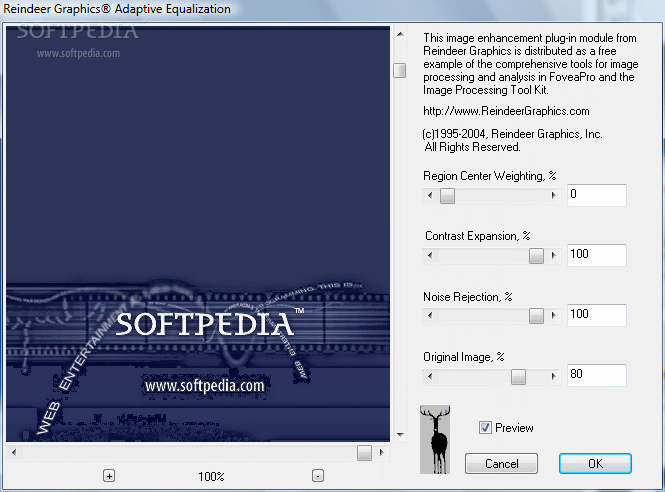Image resolution: width=665 pixels, height=492 pixels.
Task: Click Contrast Expansion slider left arrow
Action: point(430,255)
